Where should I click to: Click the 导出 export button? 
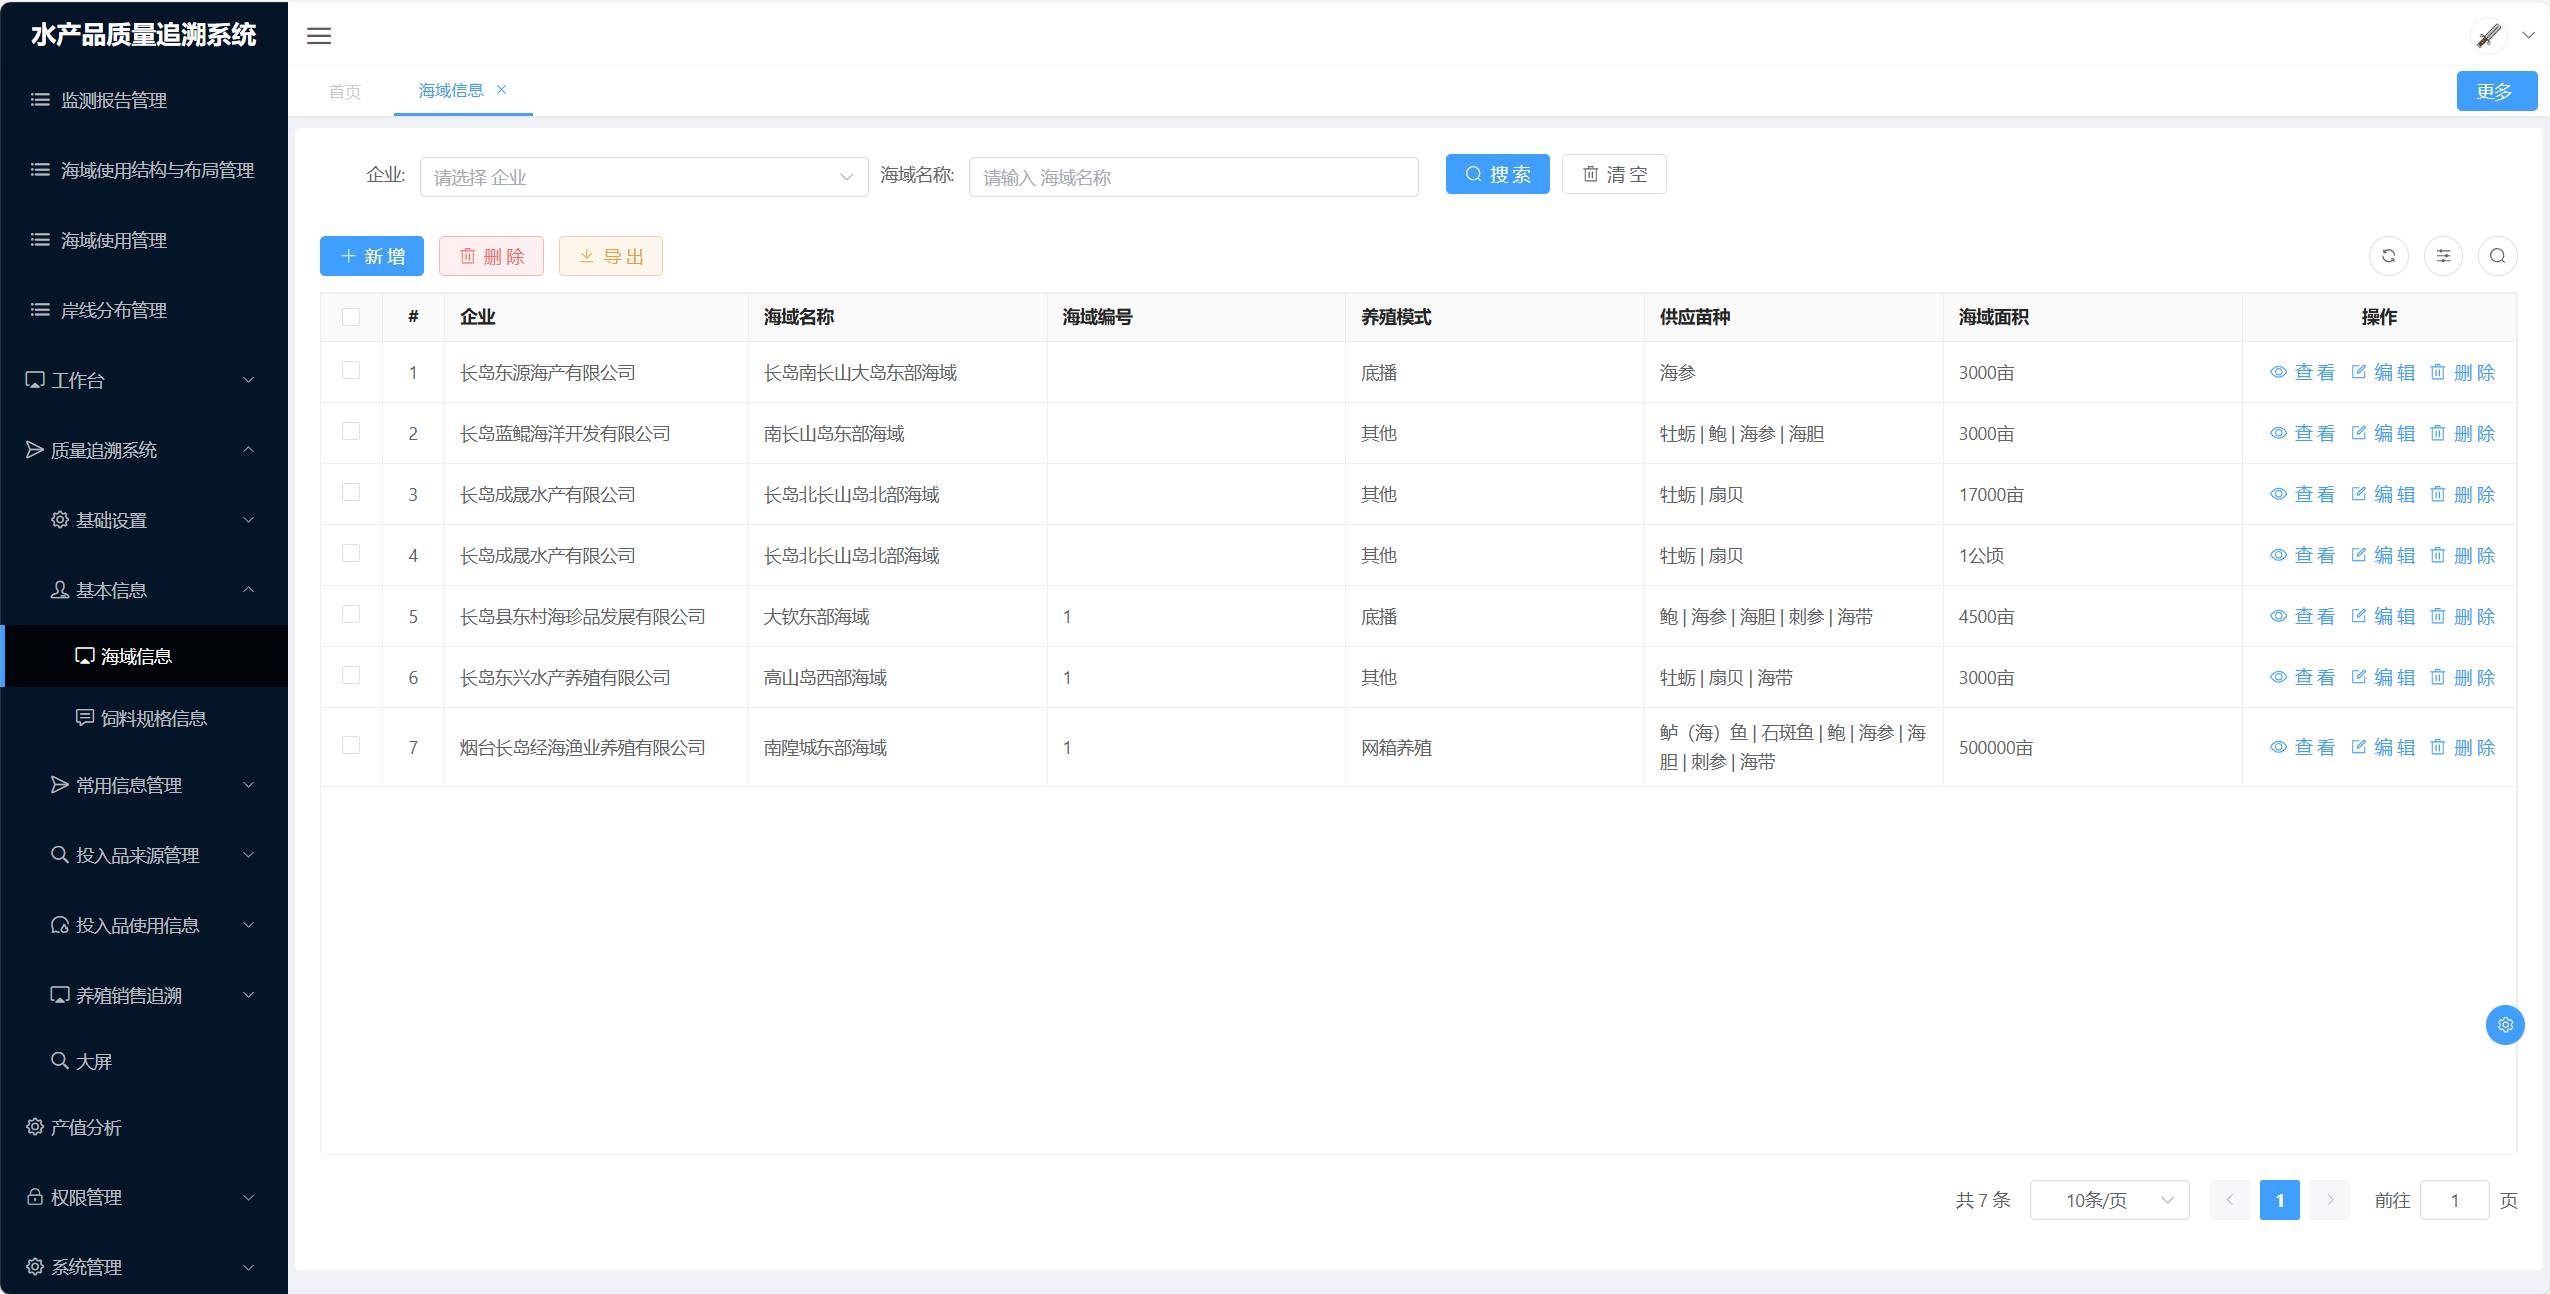point(610,256)
